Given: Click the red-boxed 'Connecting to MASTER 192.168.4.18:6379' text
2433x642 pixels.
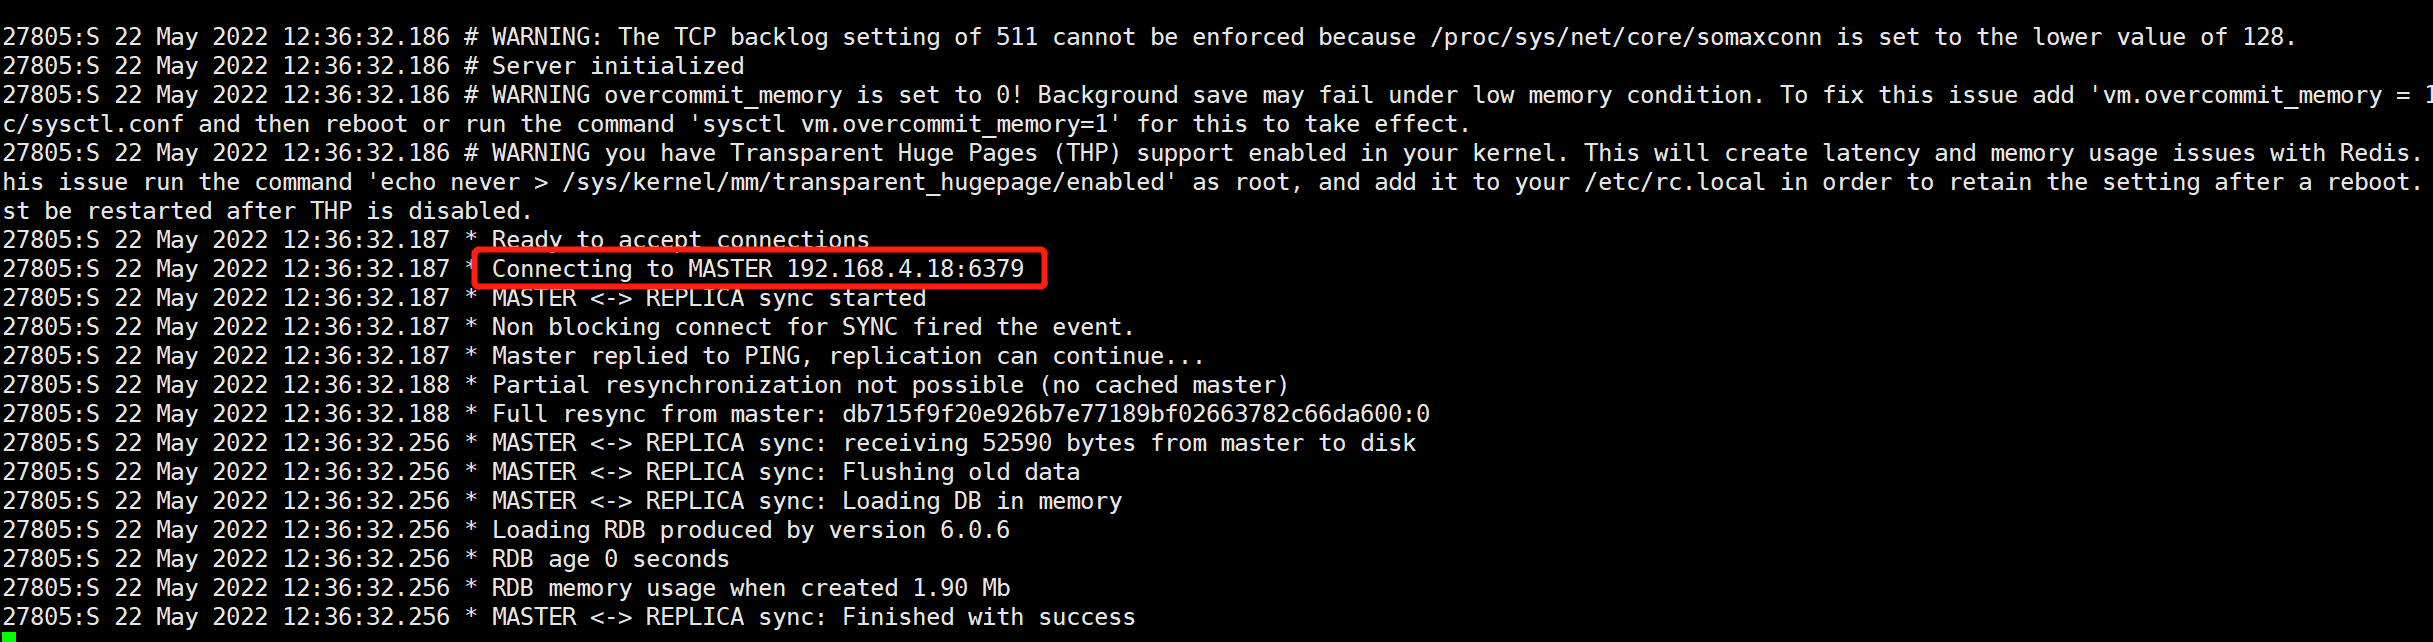Looking at the screenshot, I should point(758,269).
